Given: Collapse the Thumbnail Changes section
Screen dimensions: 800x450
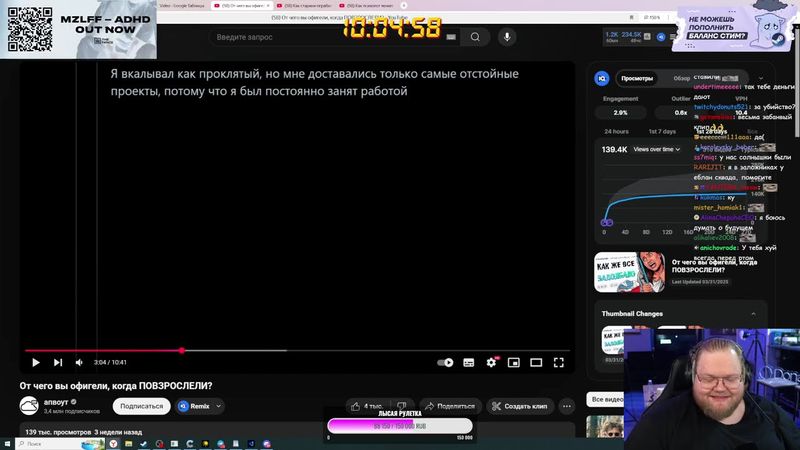Looking at the screenshot, I should [753, 314].
